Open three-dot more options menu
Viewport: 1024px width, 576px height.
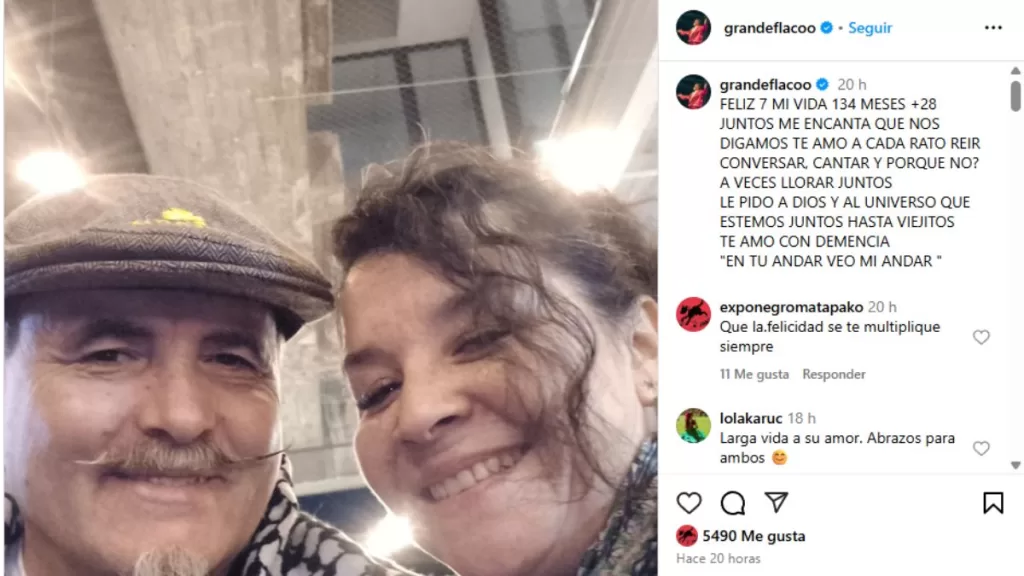pyautogui.click(x=993, y=27)
